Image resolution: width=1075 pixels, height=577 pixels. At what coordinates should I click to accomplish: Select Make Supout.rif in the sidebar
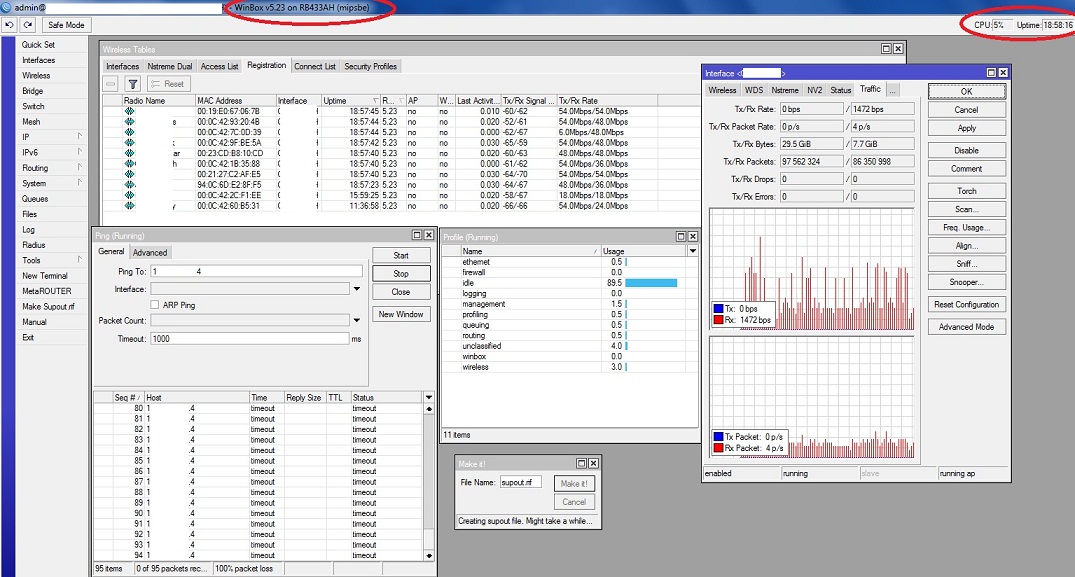(48, 306)
